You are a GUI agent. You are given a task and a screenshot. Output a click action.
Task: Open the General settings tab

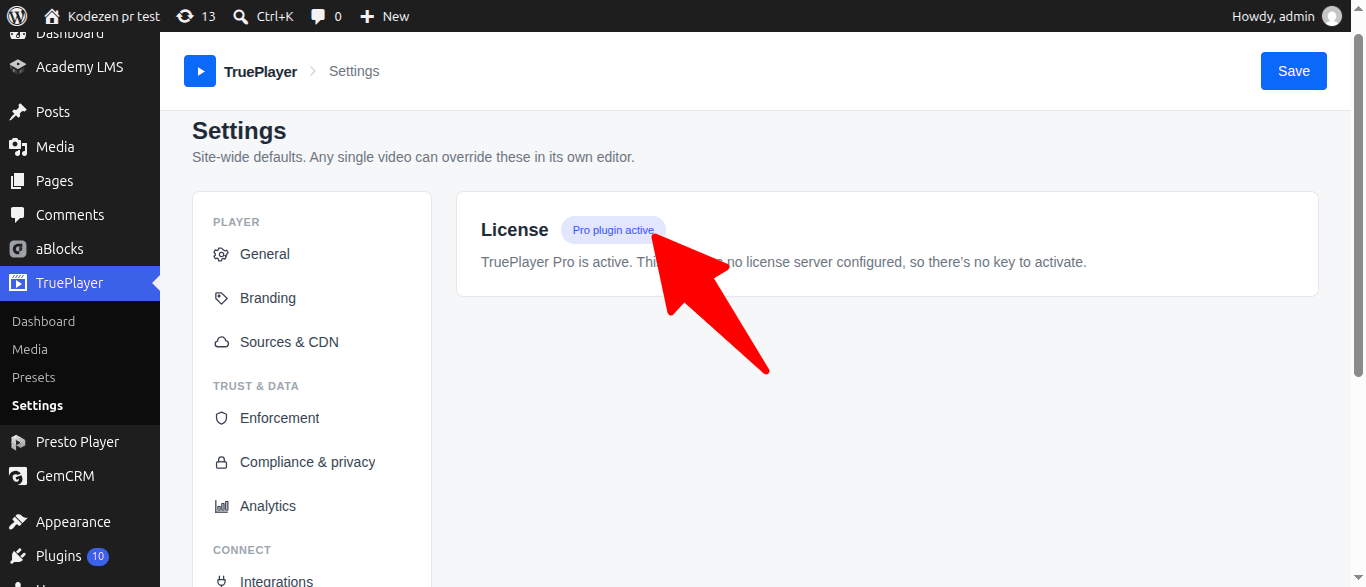coord(312,254)
